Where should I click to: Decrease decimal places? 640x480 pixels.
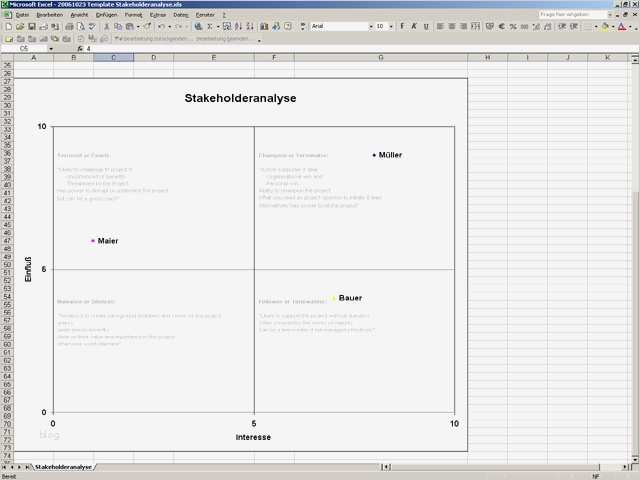548,27
